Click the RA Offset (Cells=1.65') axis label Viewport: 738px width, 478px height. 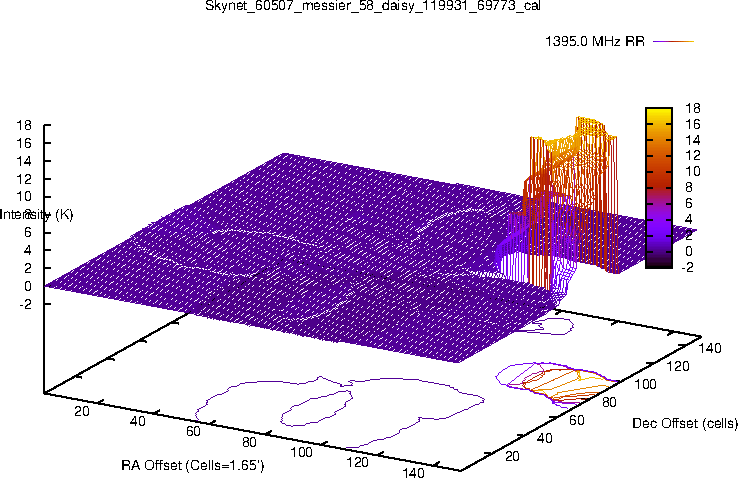coord(193,465)
